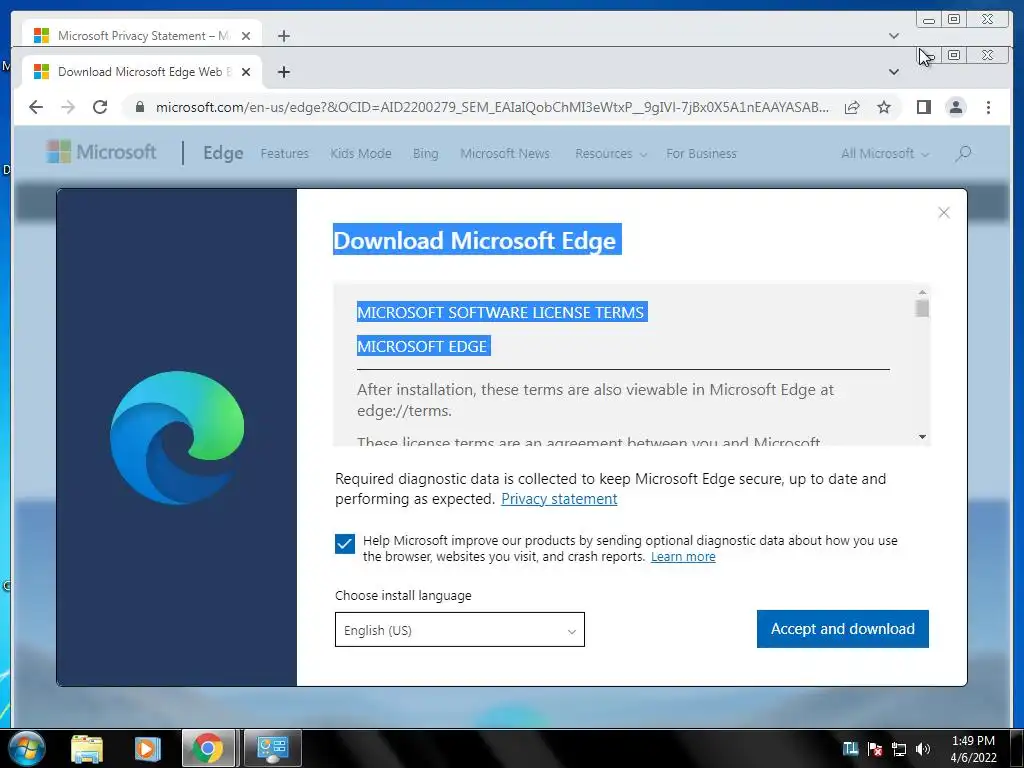Image resolution: width=1024 pixels, height=768 pixels.
Task: Click the license terms scroll down arrow
Action: pos(922,437)
